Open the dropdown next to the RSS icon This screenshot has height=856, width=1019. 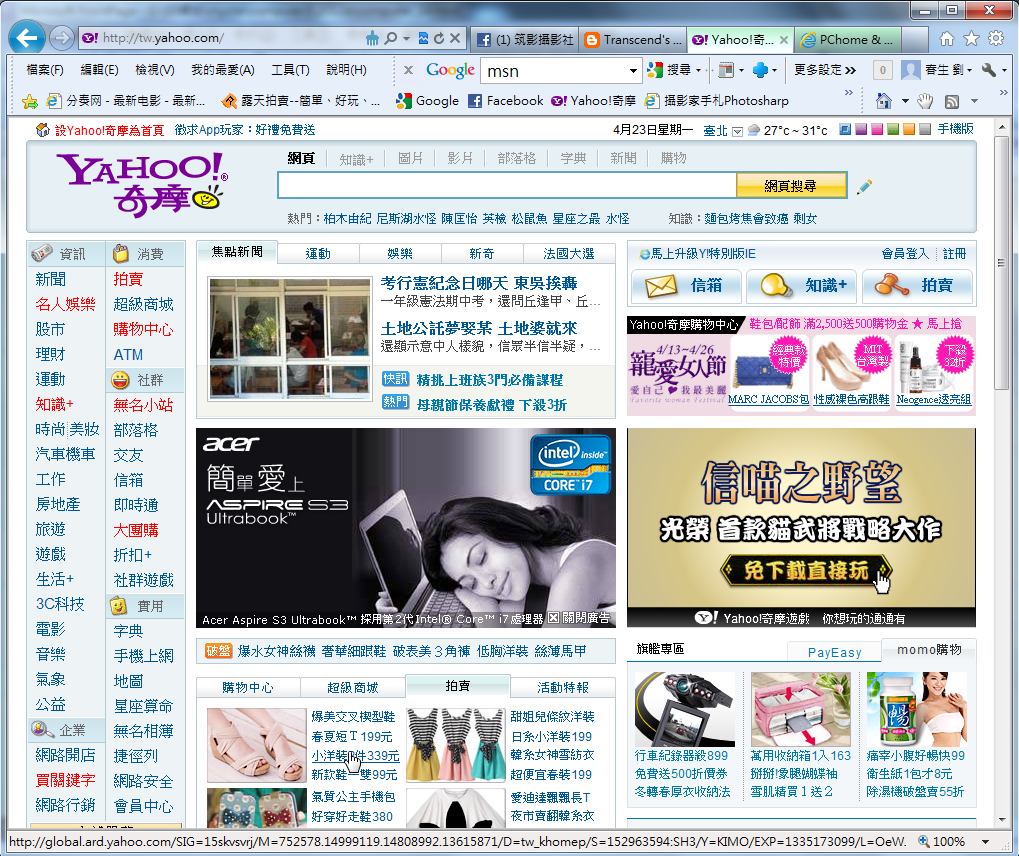click(x=974, y=101)
